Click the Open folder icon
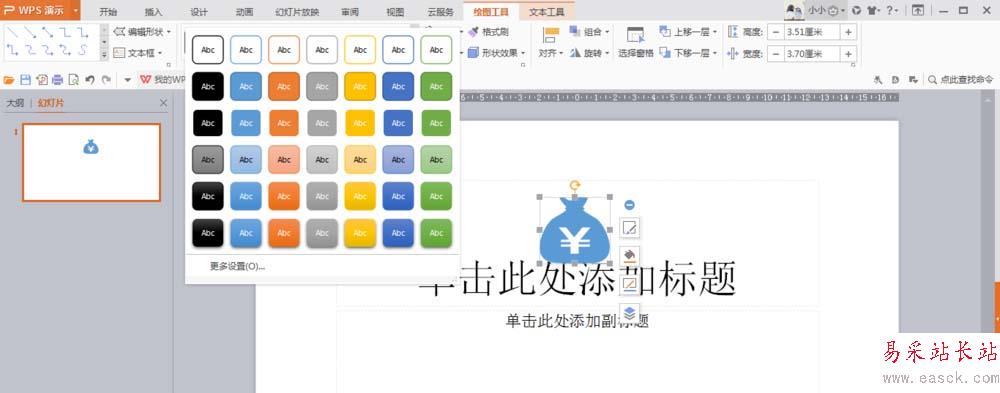The width and height of the screenshot is (1000, 393). tap(9, 80)
